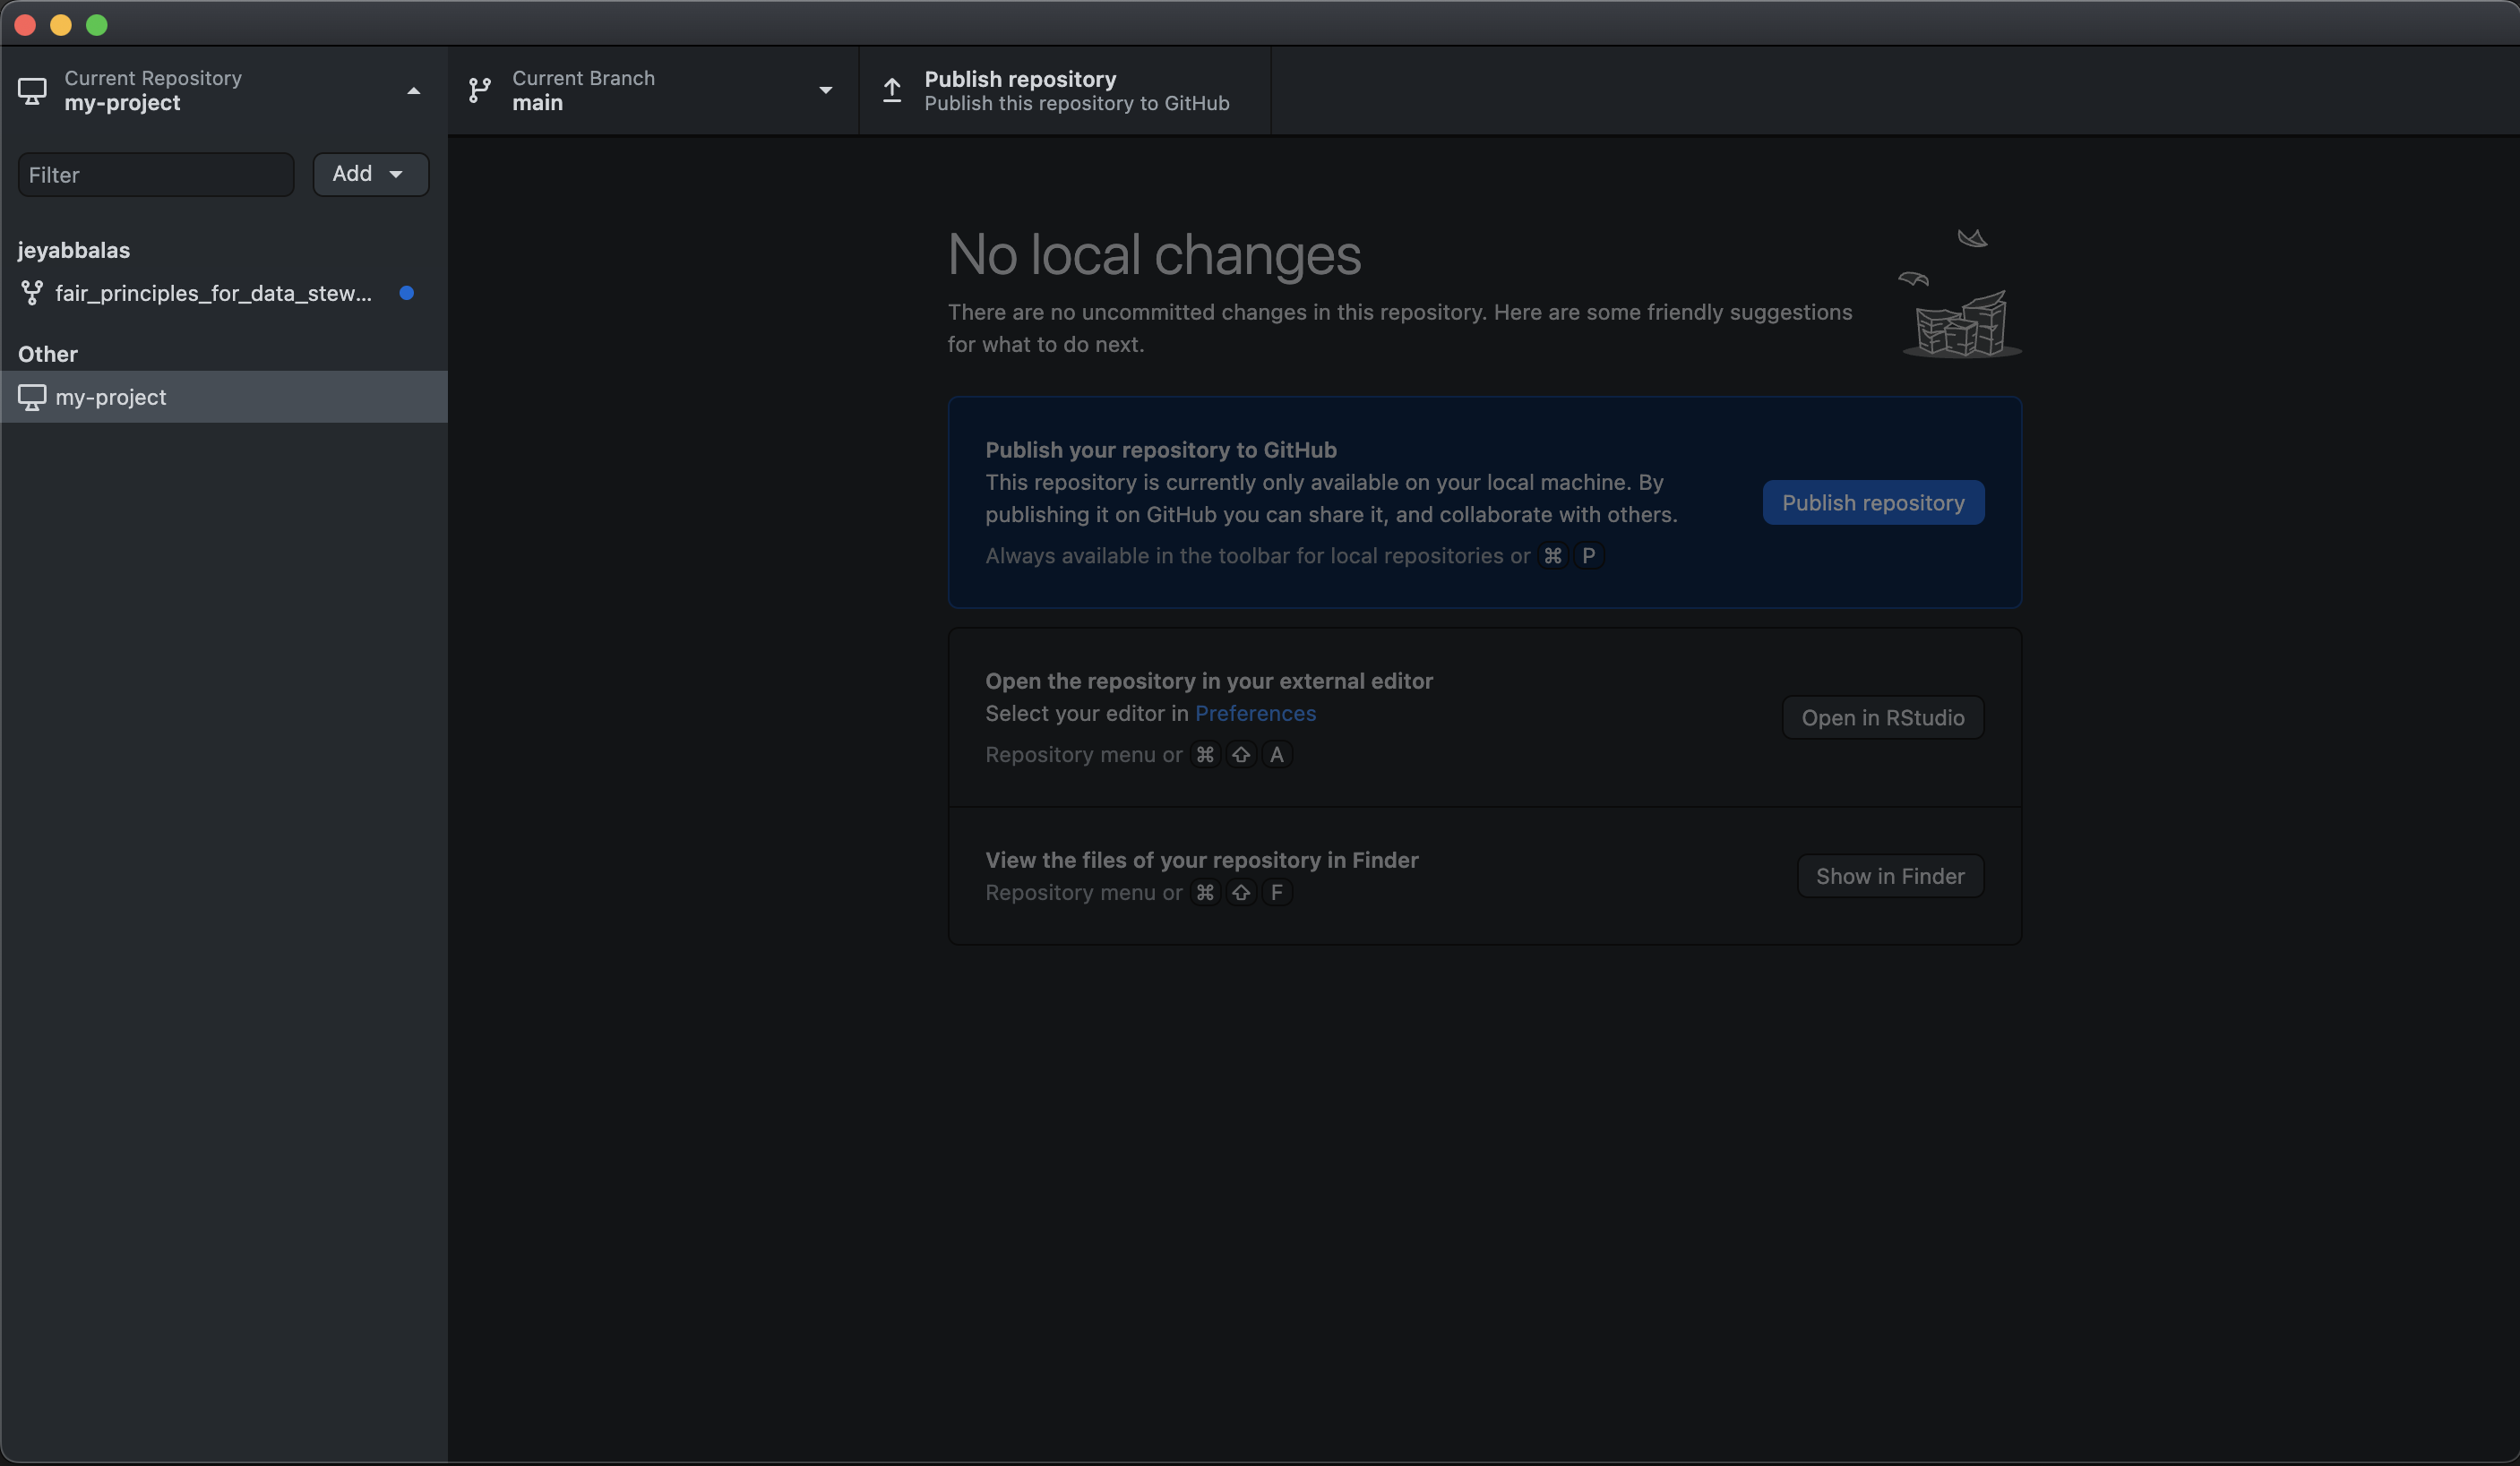
Task: Click Open in RStudio button
Action: [x=1883, y=718]
